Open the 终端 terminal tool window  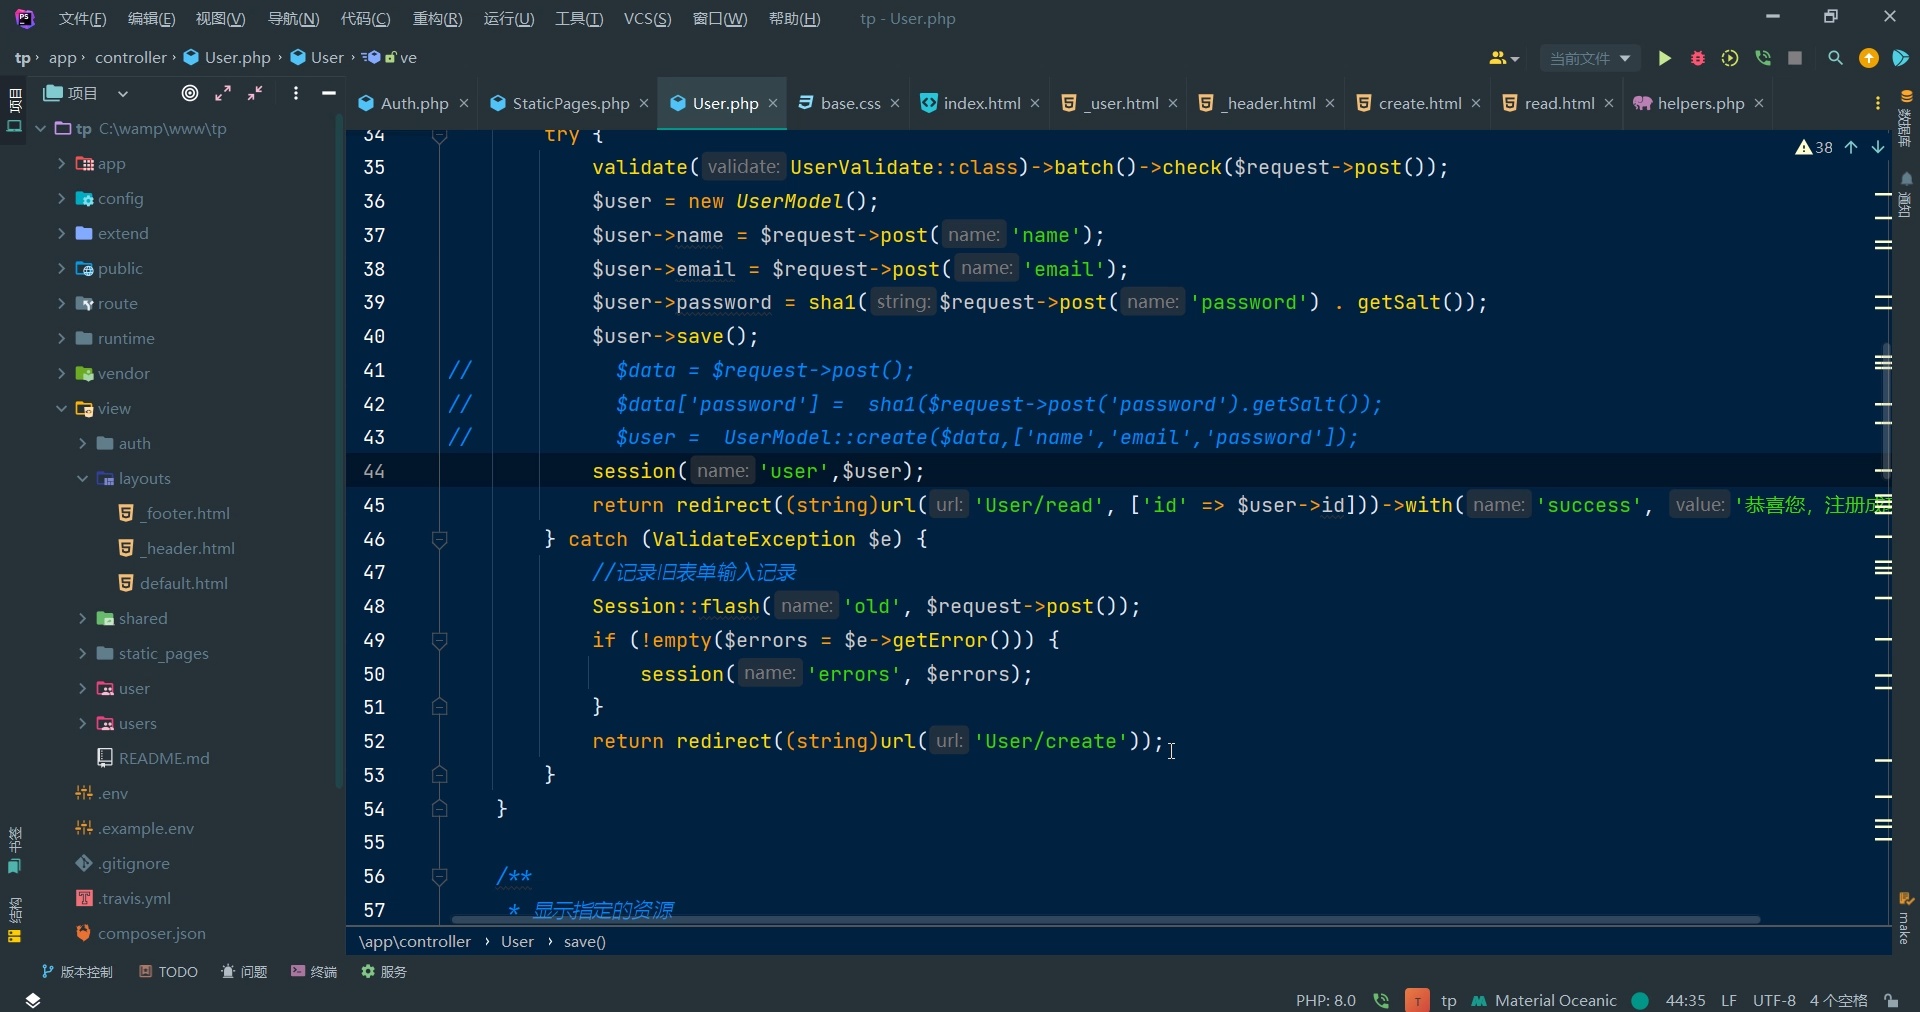[x=314, y=972]
